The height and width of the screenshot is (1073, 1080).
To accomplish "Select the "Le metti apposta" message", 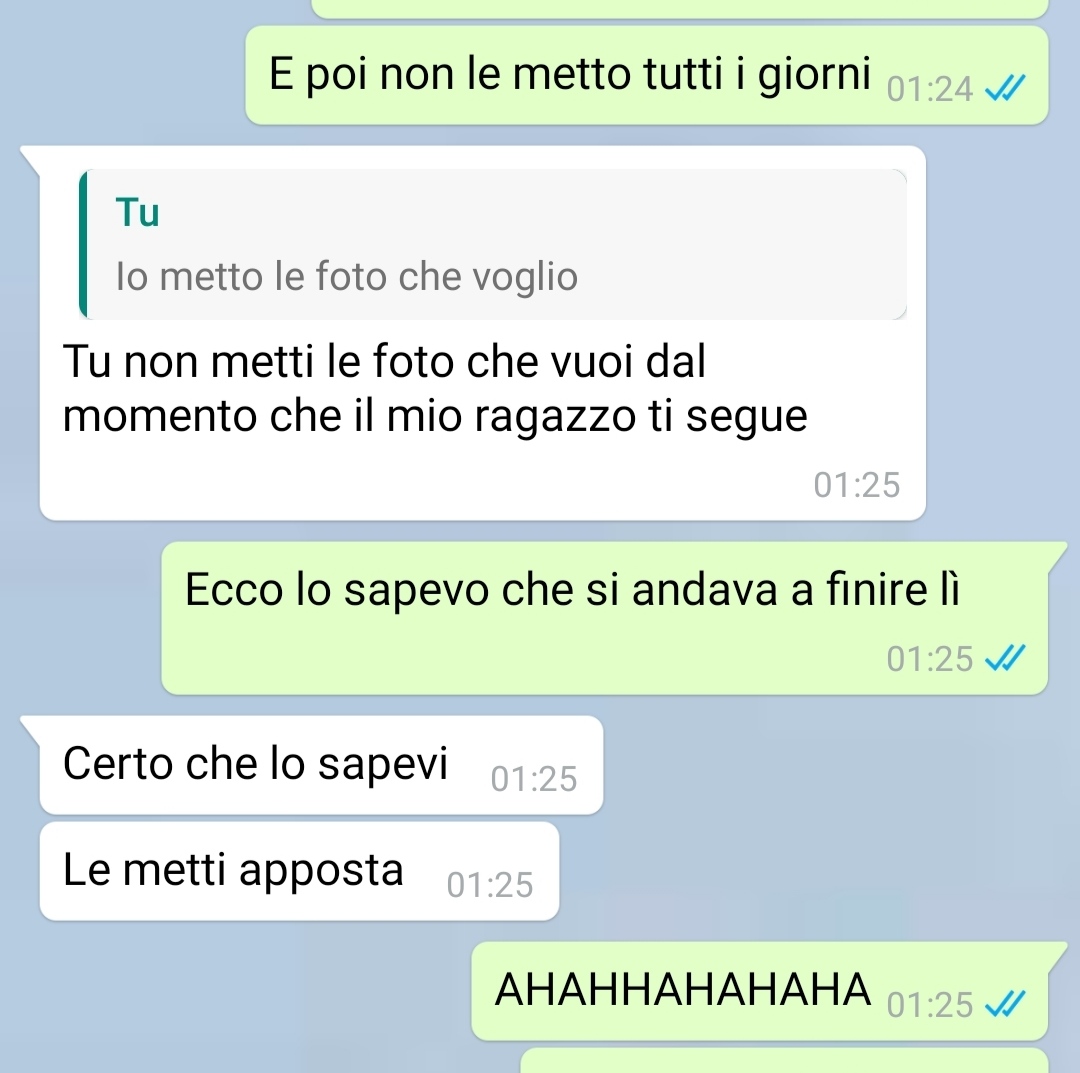I will [x=300, y=871].
